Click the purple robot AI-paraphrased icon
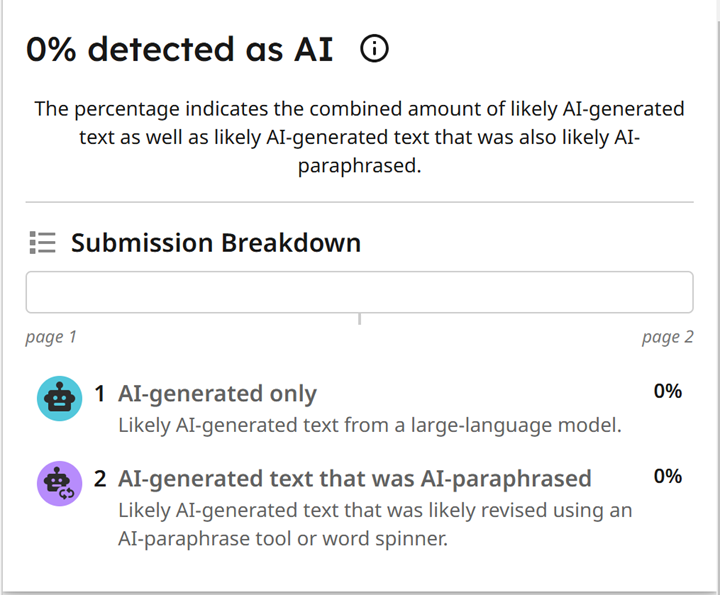Viewport: 720px width, 595px height. click(x=60, y=483)
